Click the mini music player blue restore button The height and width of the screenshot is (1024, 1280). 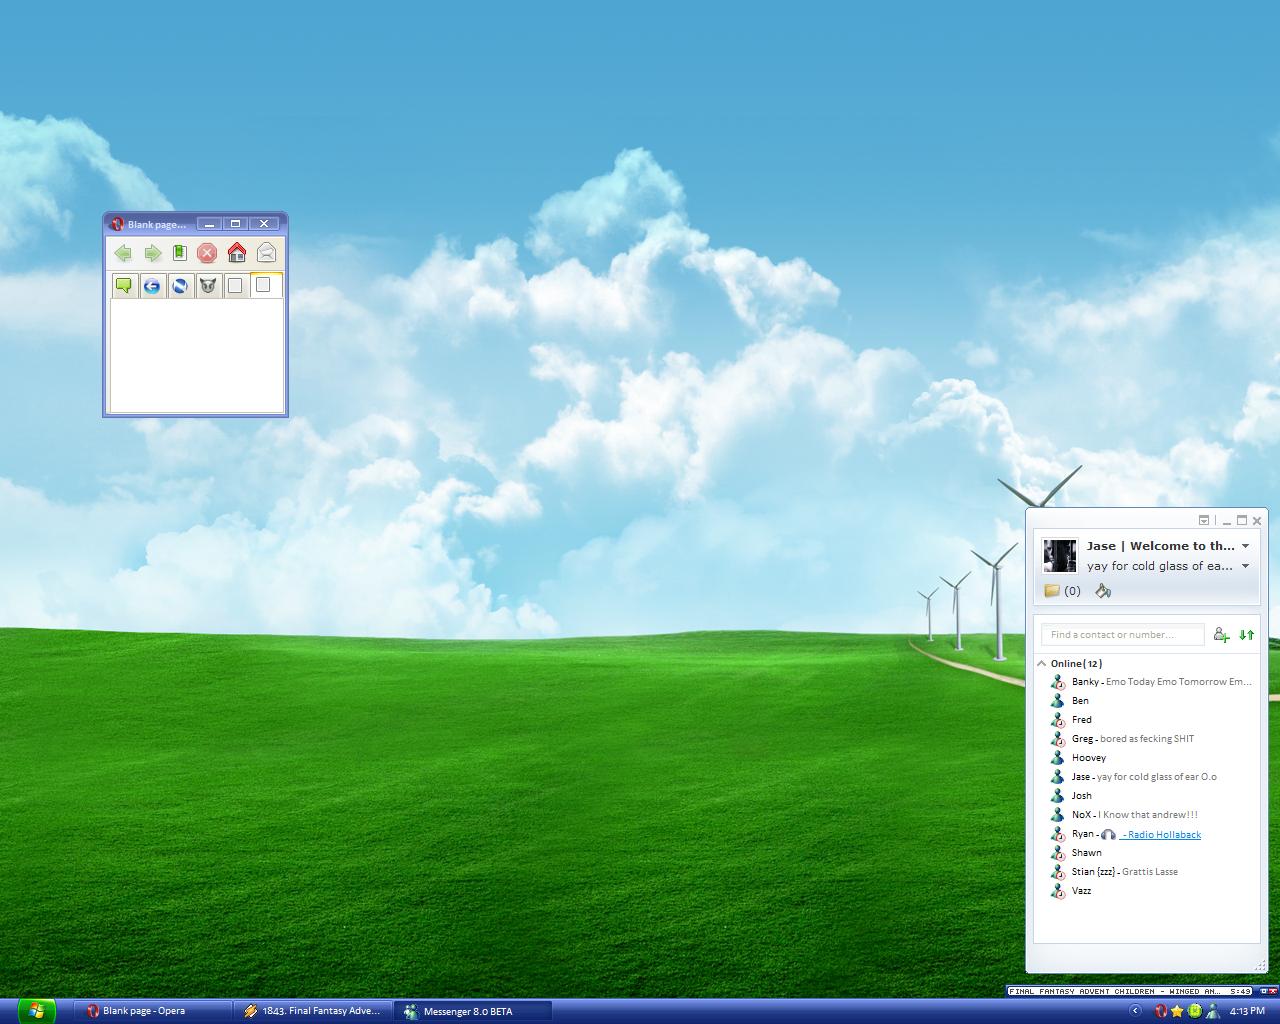tap(1263, 990)
